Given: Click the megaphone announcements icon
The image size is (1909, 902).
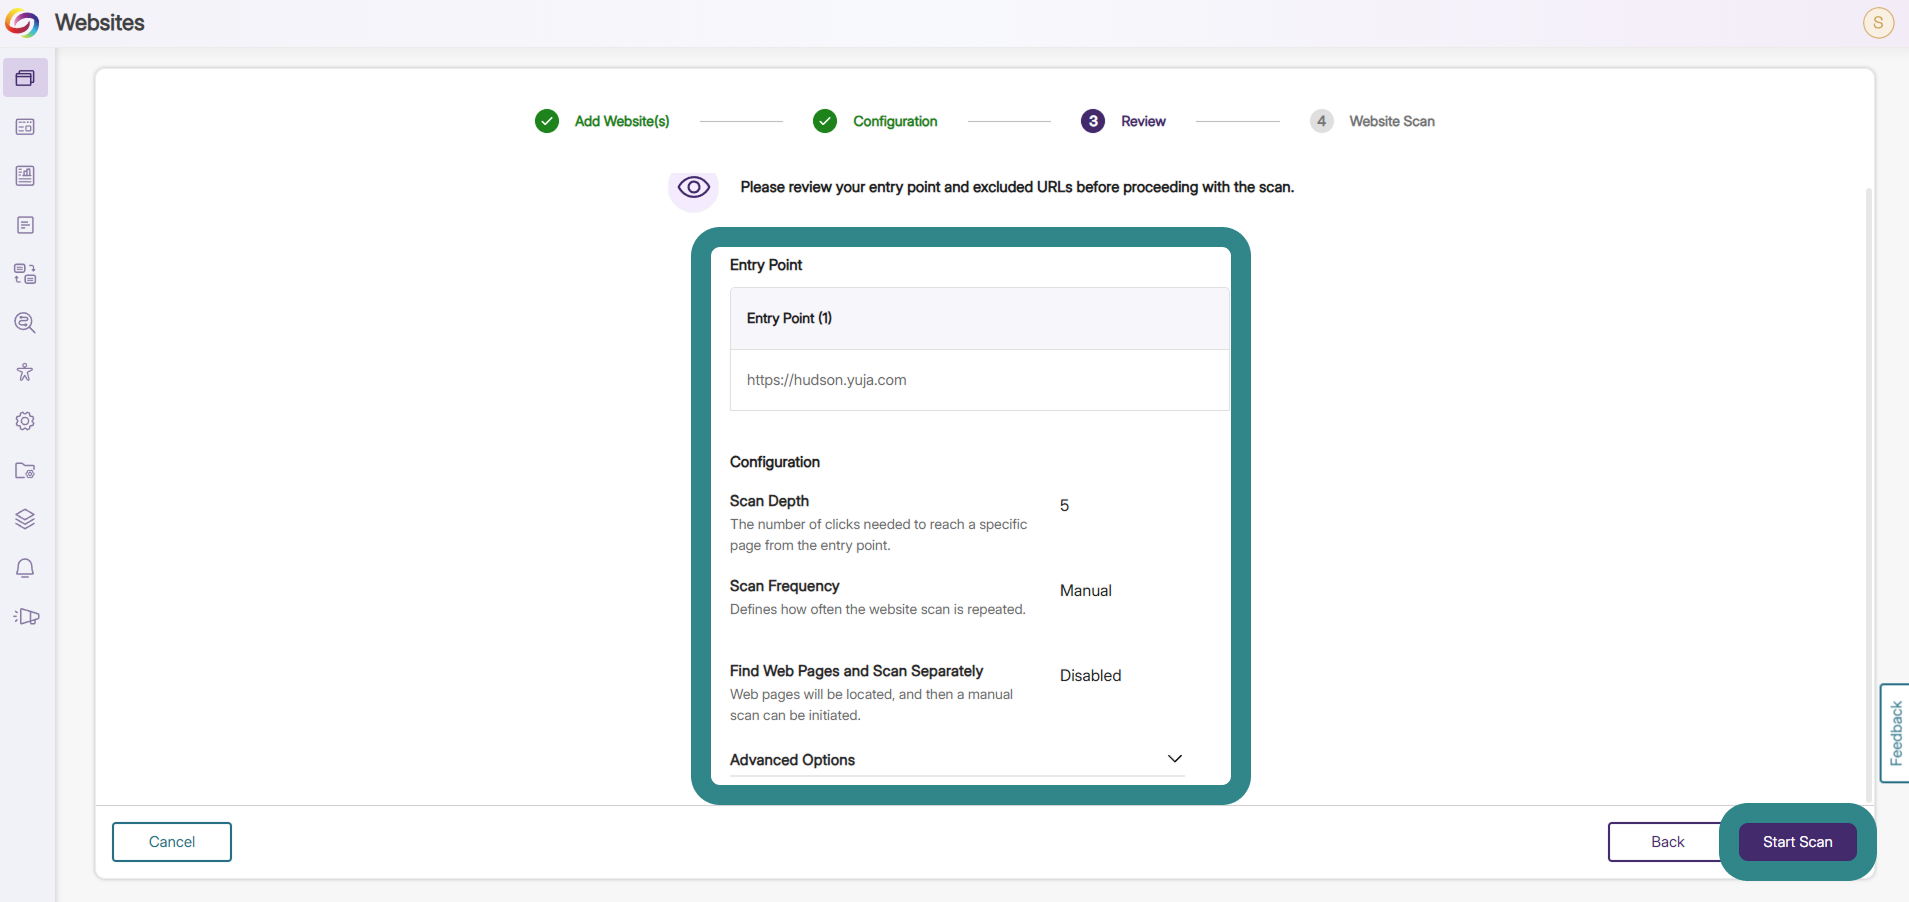Looking at the screenshot, I should coord(26,617).
